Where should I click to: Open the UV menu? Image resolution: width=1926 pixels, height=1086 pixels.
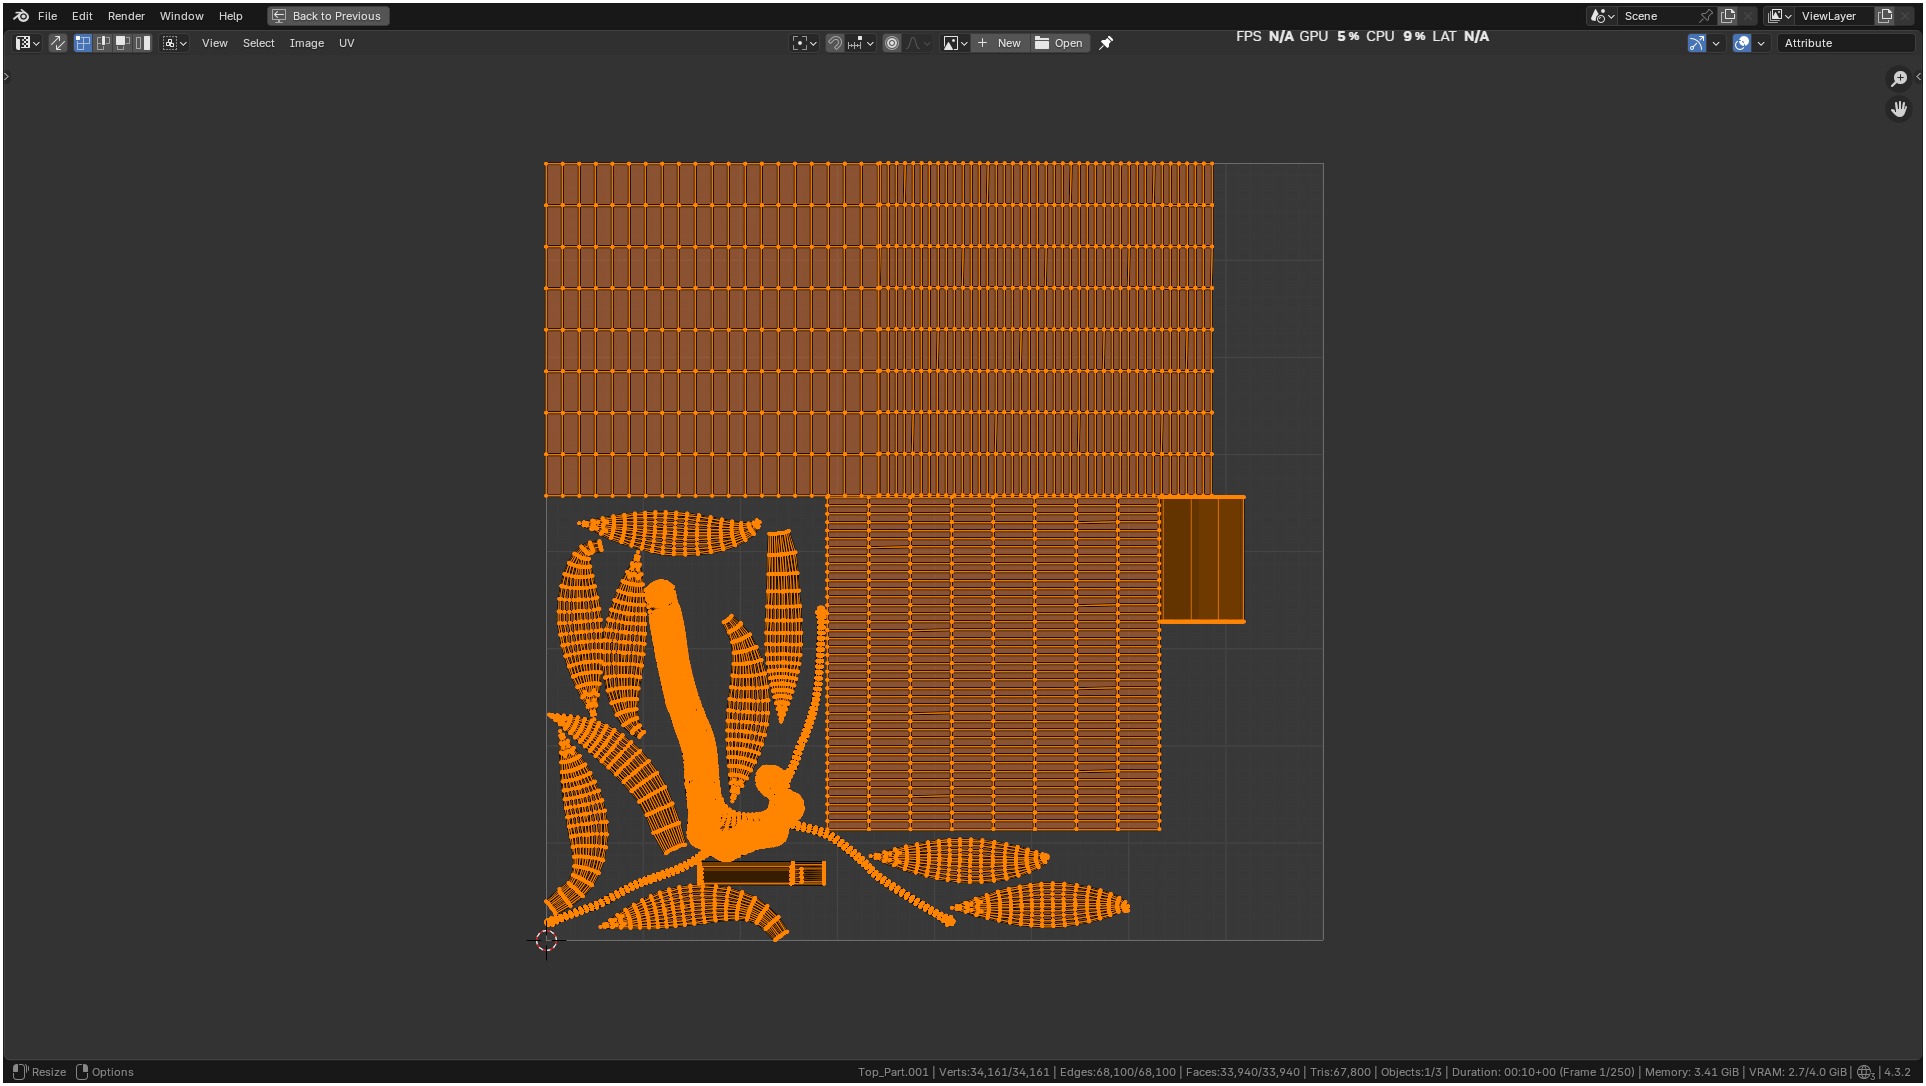[x=346, y=43]
